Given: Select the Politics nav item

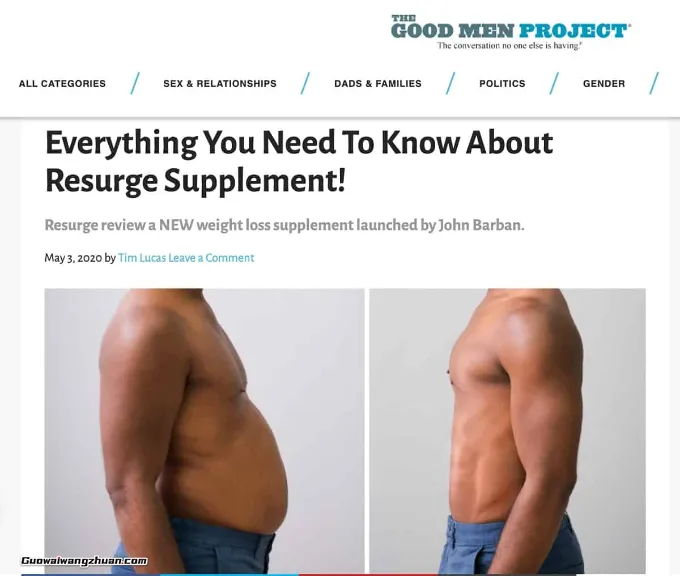Looking at the screenshot, I should (502, 83).
